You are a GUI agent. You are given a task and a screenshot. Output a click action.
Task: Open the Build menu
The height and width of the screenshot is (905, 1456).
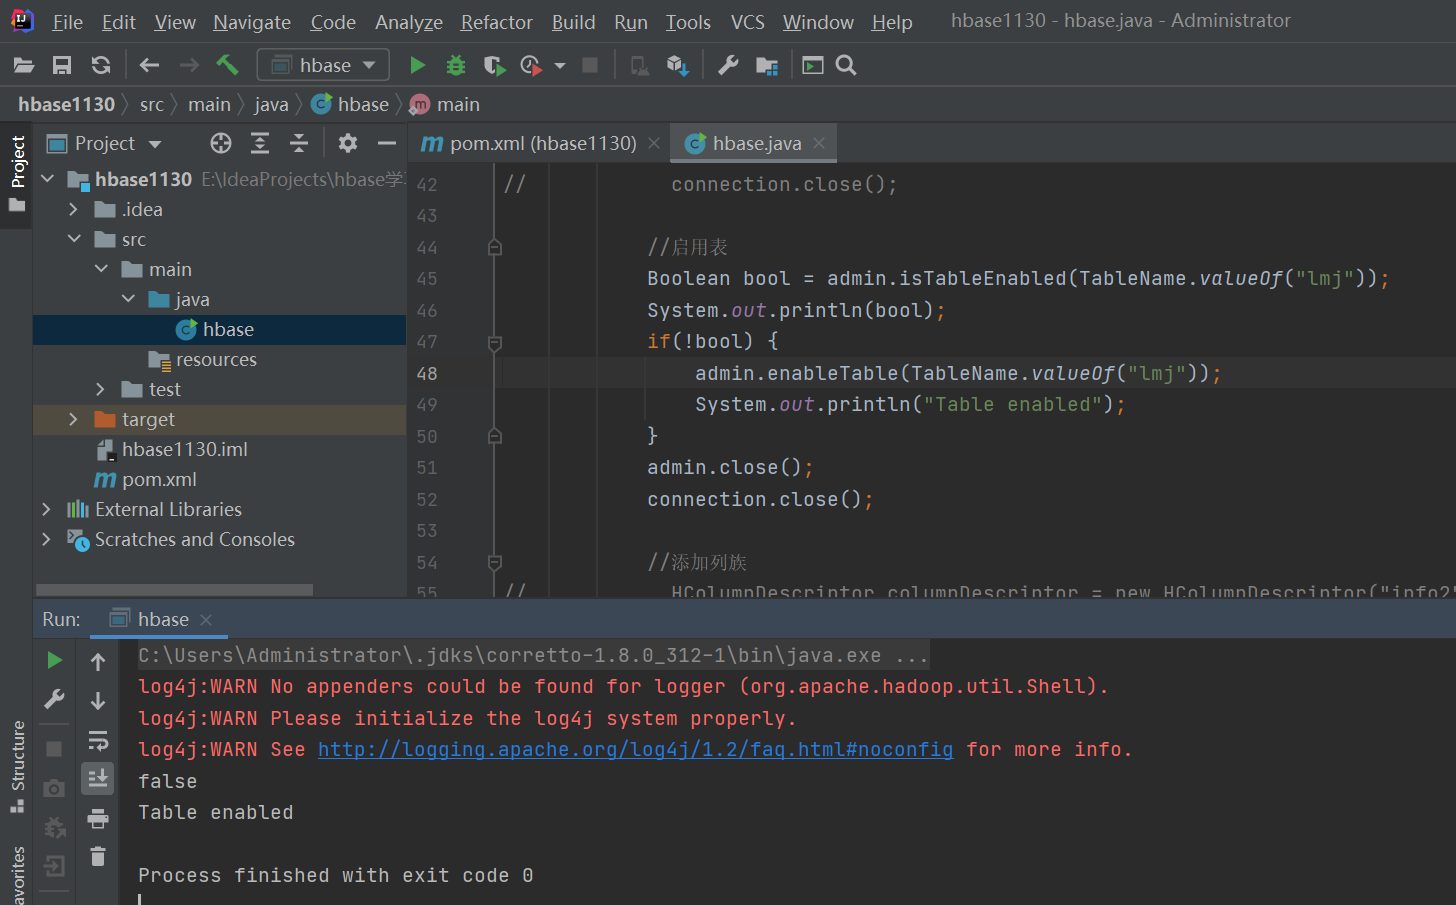(x=573, y=22)
